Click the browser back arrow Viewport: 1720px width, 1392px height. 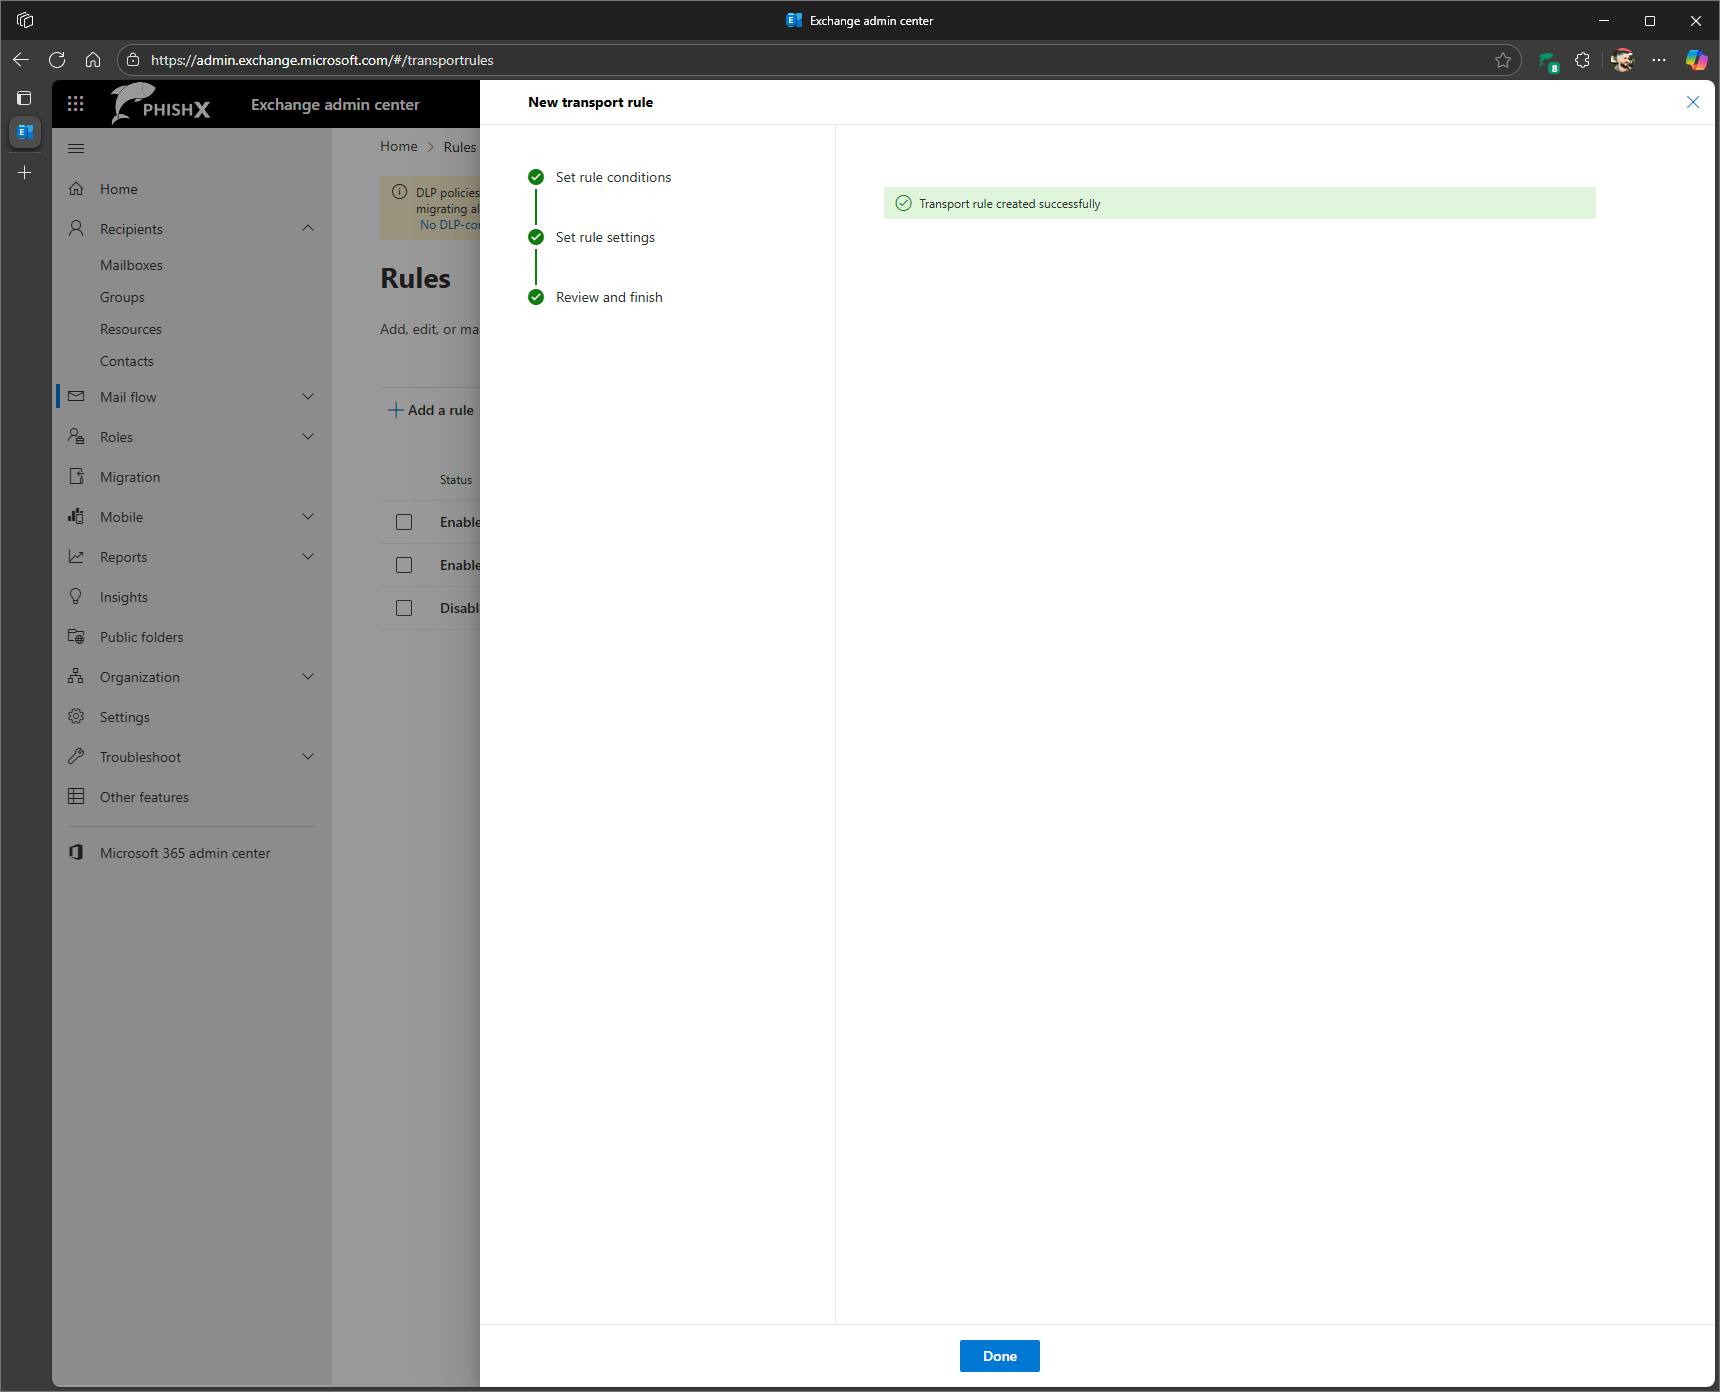tap(21, 60)
